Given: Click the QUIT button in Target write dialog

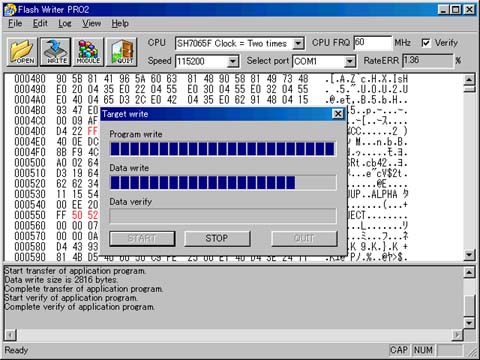Looking at the screenshot, I should tap(304, 239).
